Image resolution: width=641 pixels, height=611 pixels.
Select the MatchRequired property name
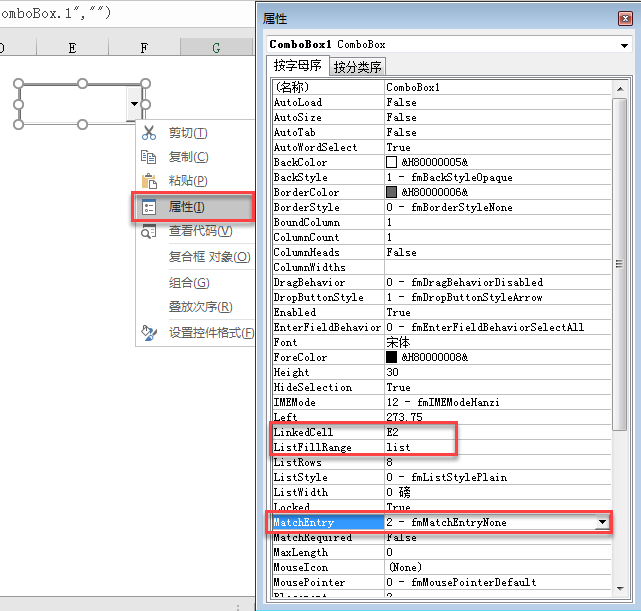(312, 537)
